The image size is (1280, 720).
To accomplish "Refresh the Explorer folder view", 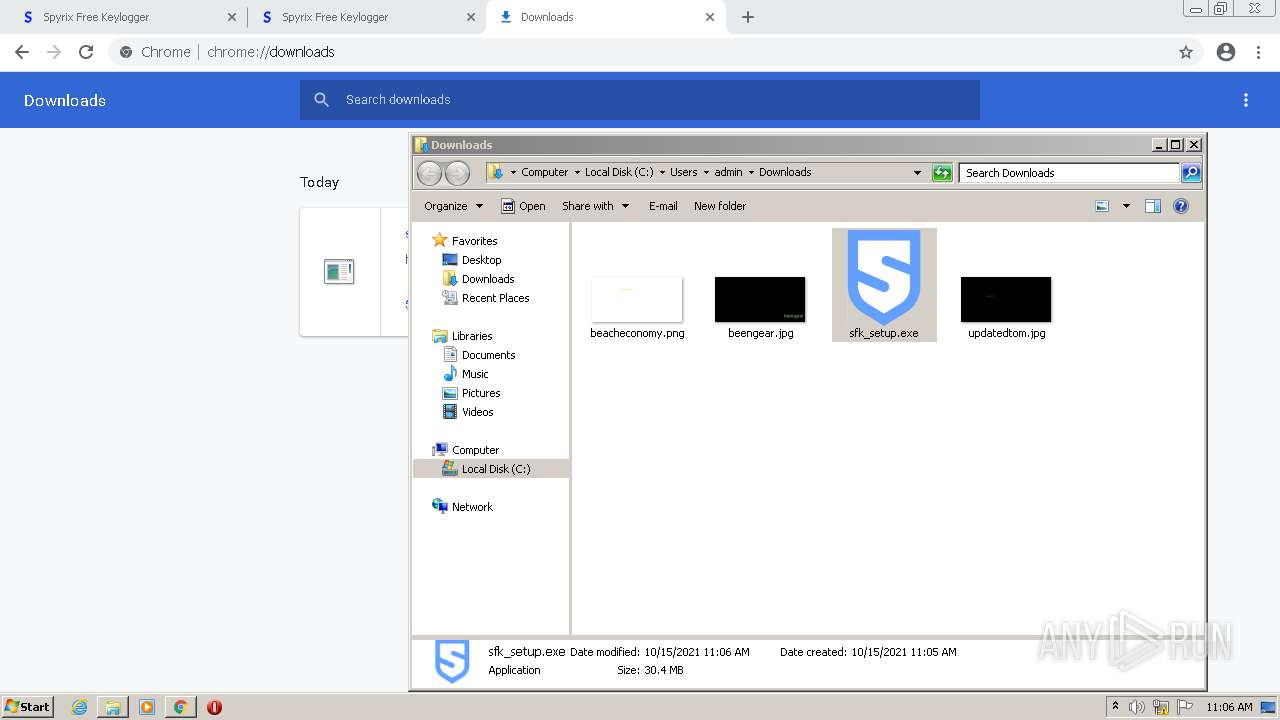I will click(942, 173).
